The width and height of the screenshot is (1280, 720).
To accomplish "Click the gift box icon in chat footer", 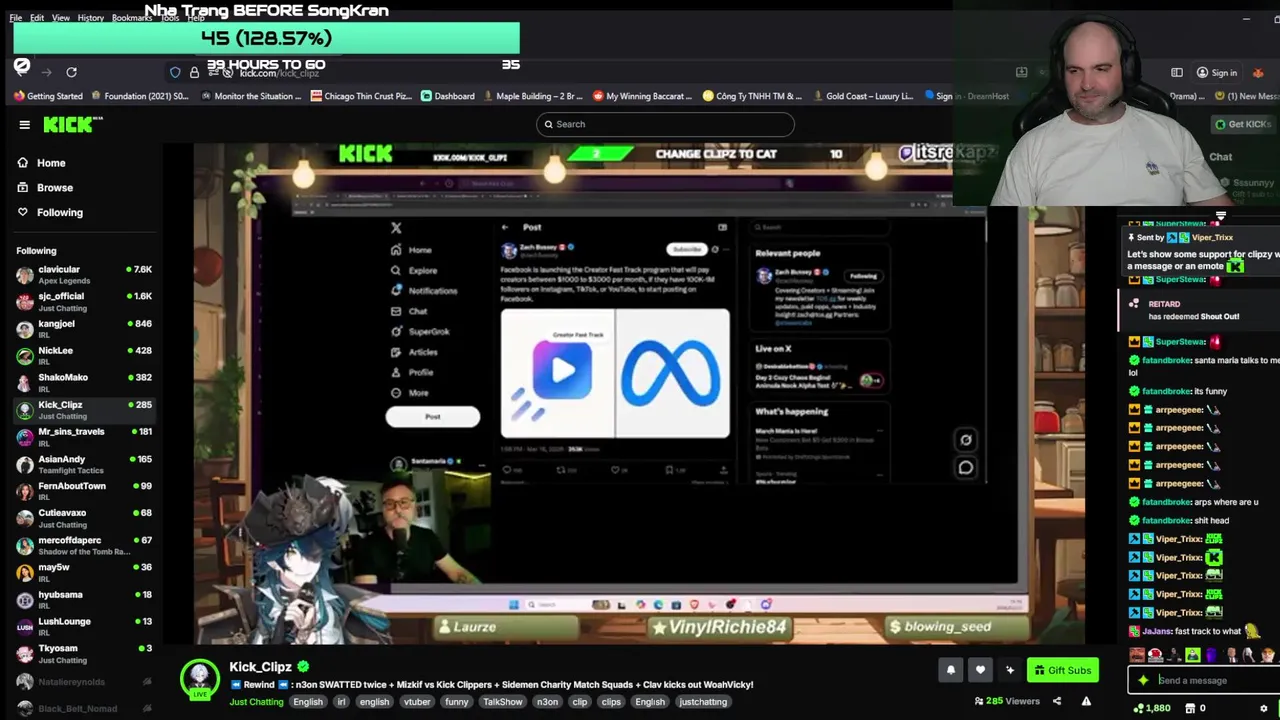I will pos(1190,708).
